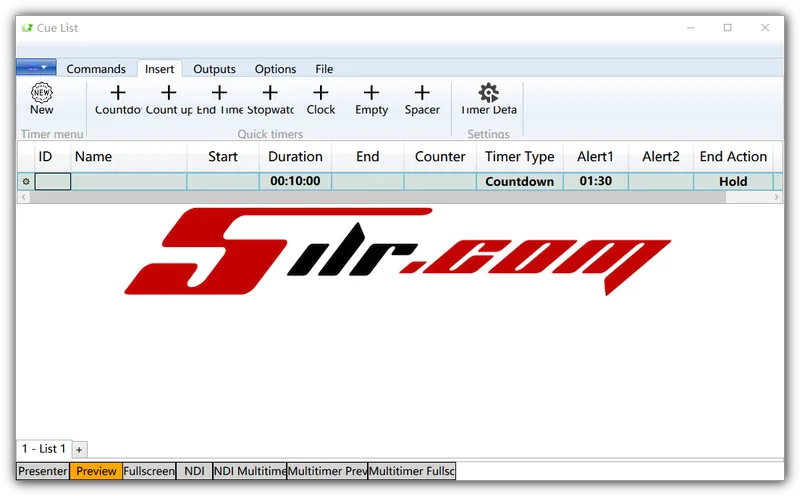Screen dimensions: 800x496
Task: Click the Start column header
Action: tap(223, 157)
